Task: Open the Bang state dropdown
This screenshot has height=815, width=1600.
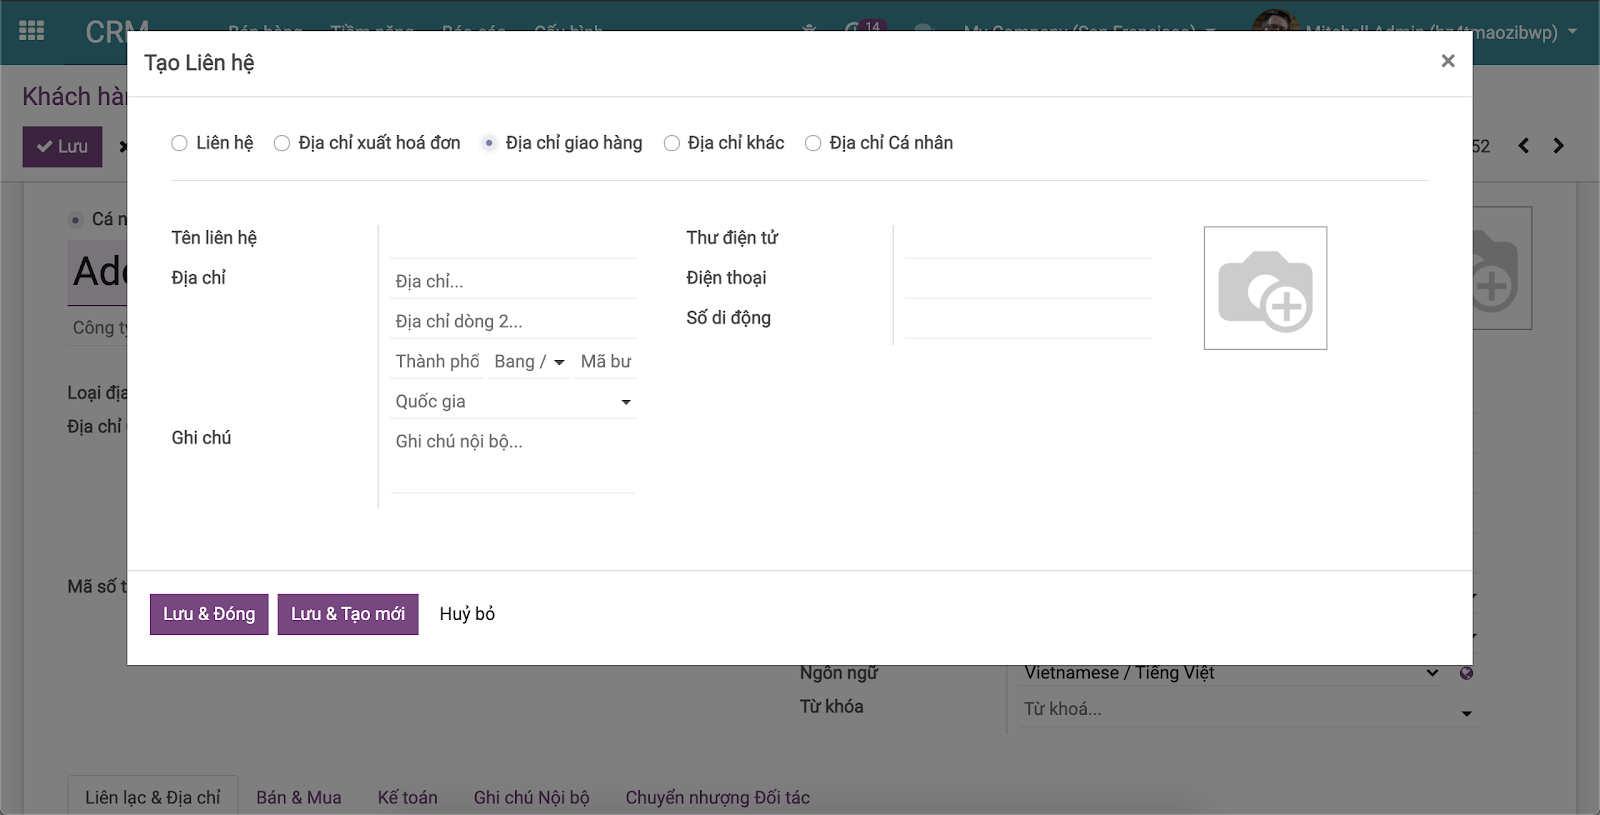Action: pos(530,362)
